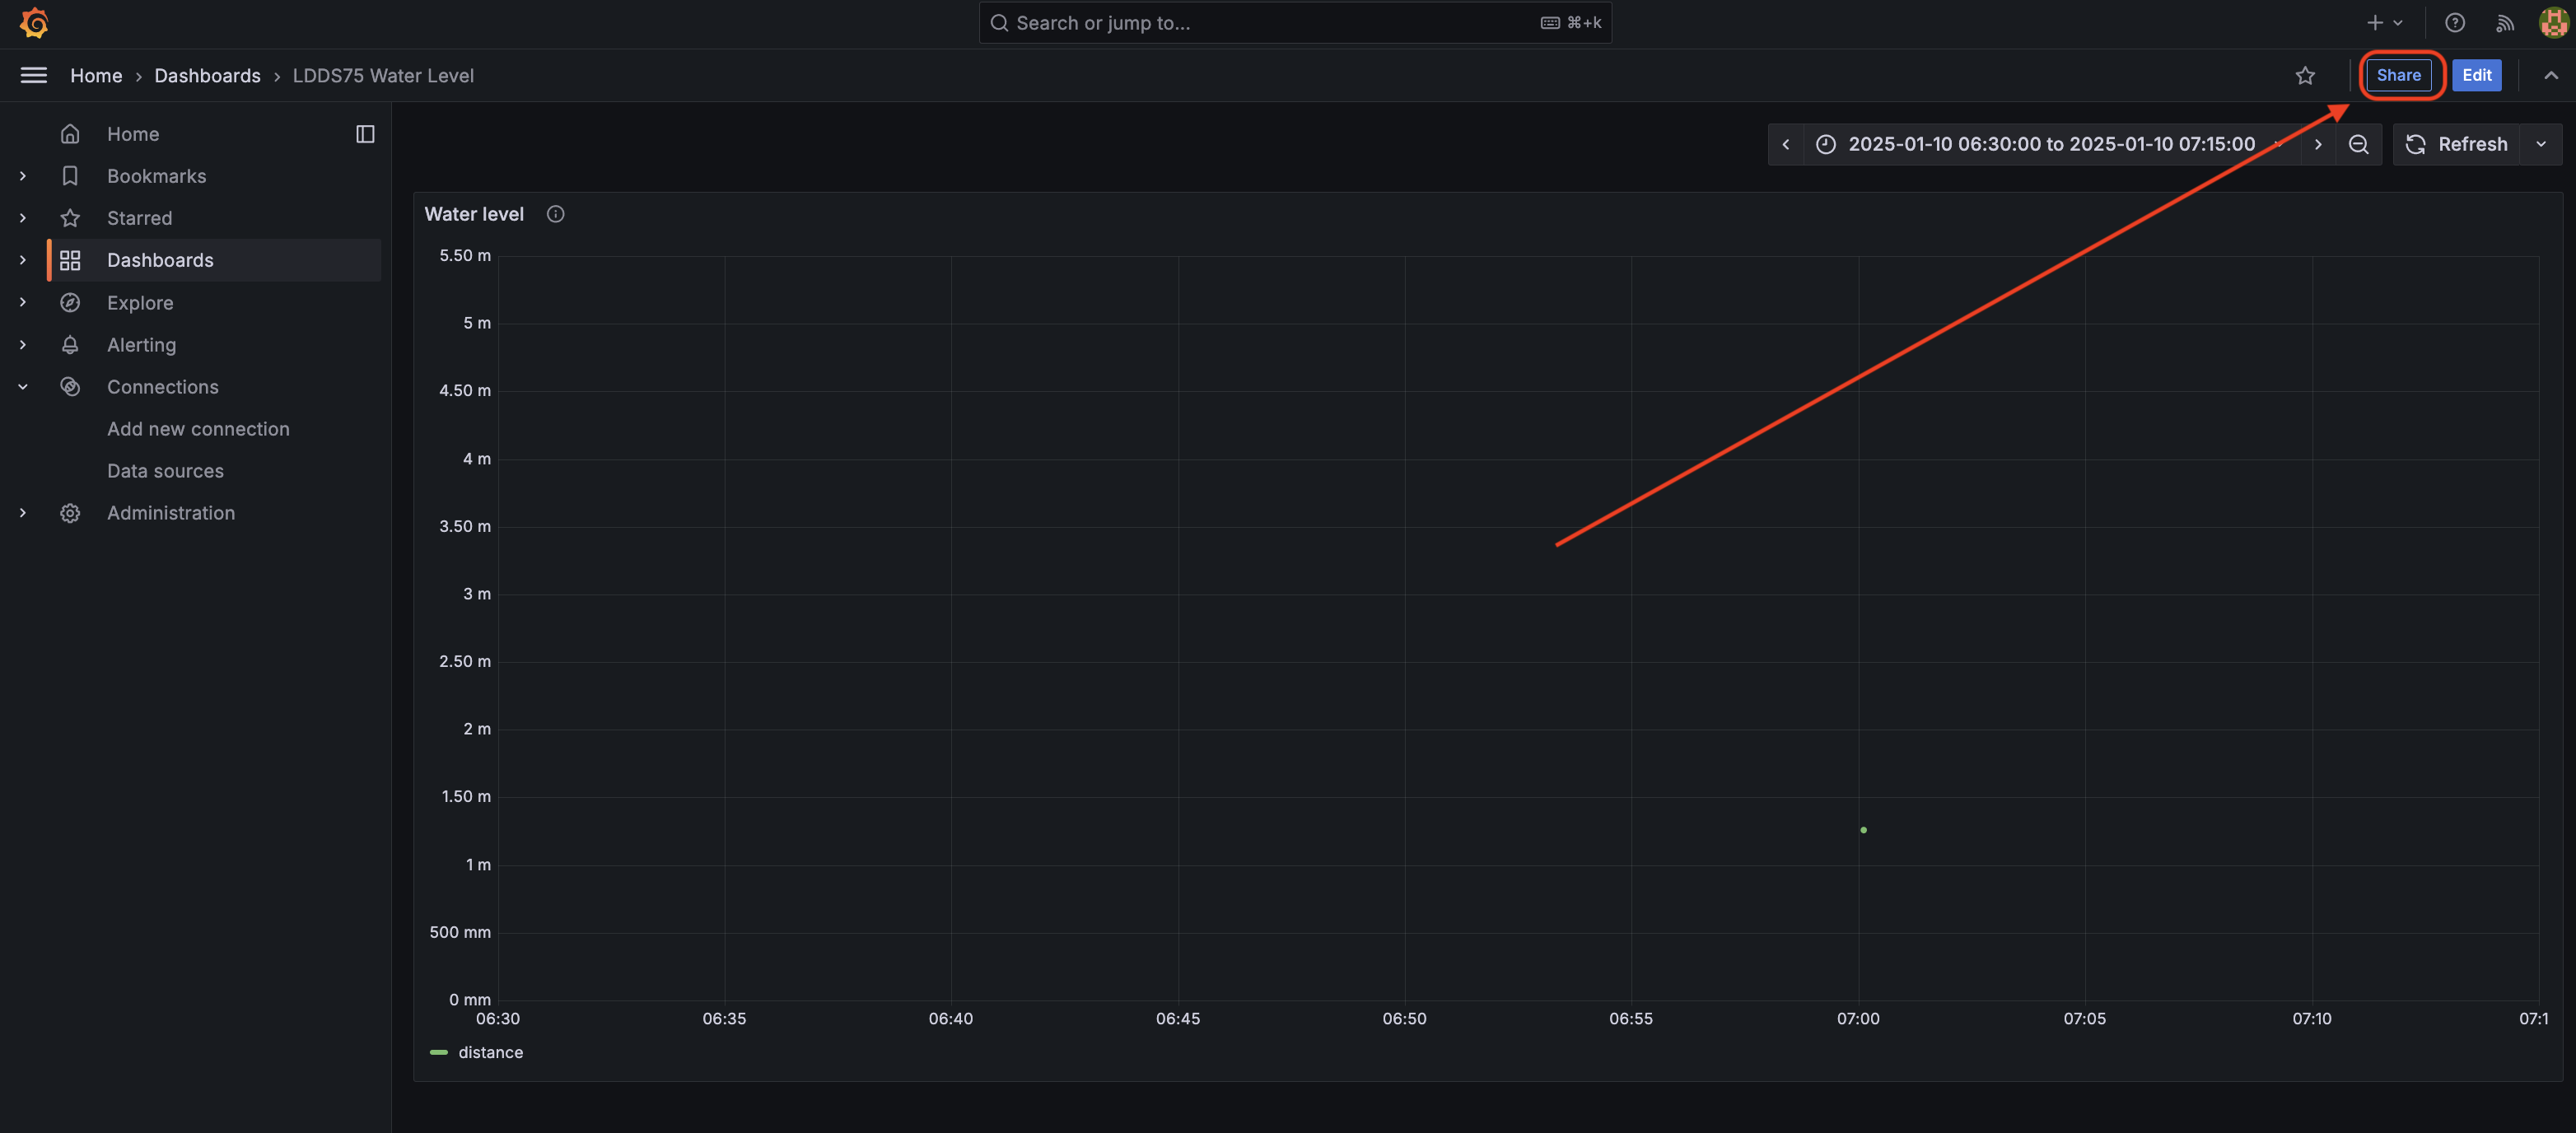Open the auto-refresh interval dropdown
The image size is (2576, 1133).
(x=2541, y=143)
